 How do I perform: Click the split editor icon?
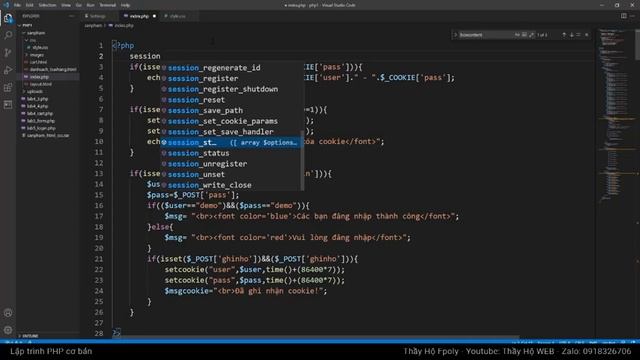[x=624, y=16]
